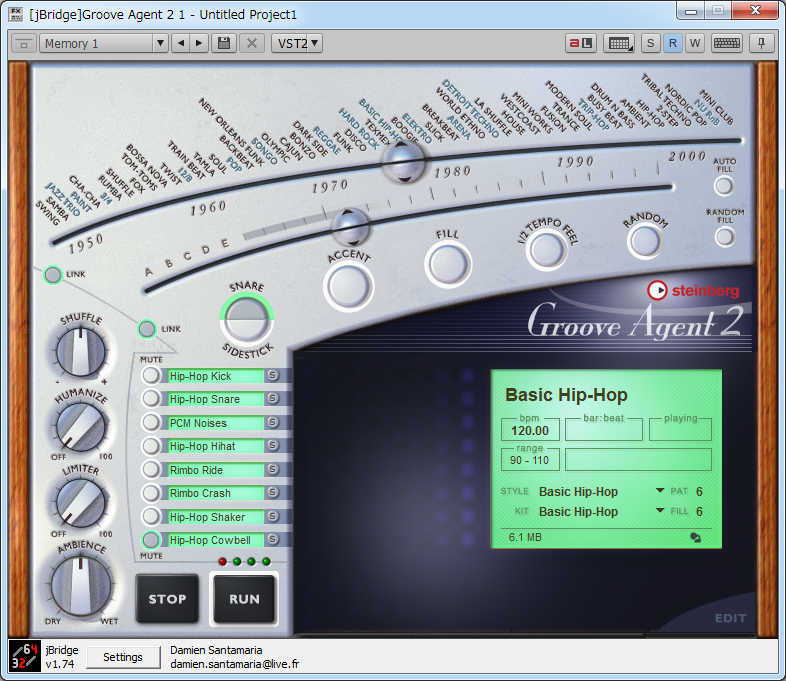The height and width of the screenshot is (681, 786).
Task: Mute the Hip-Hop Kick channel
Action: (x=151, y=375)
